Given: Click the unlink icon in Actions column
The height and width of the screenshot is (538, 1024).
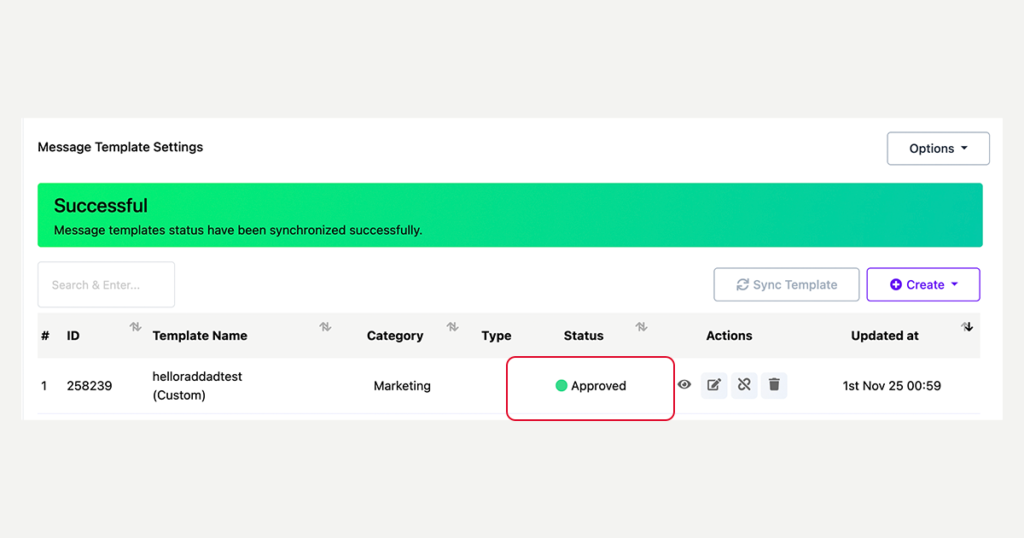Looking at the screenshot, I should (744, 385).
